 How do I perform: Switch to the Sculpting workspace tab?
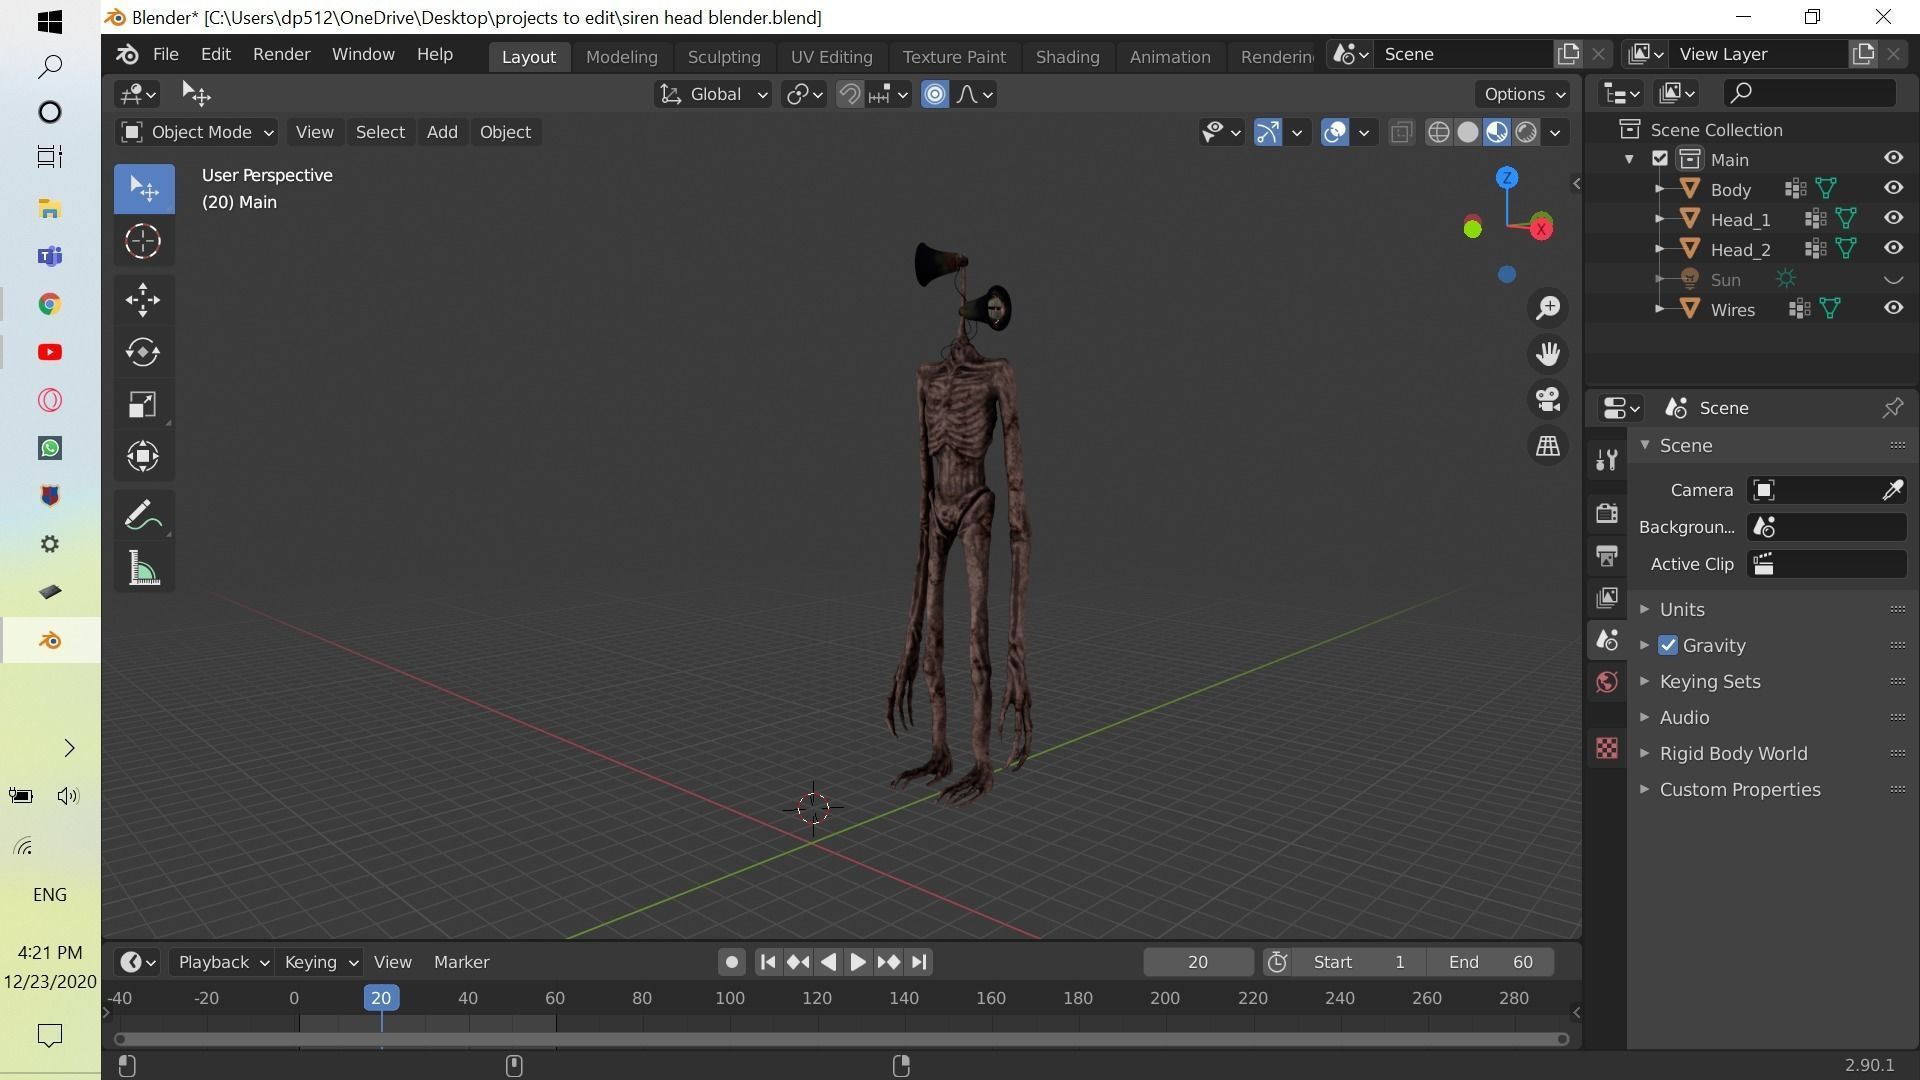click(x=724, y=57)
